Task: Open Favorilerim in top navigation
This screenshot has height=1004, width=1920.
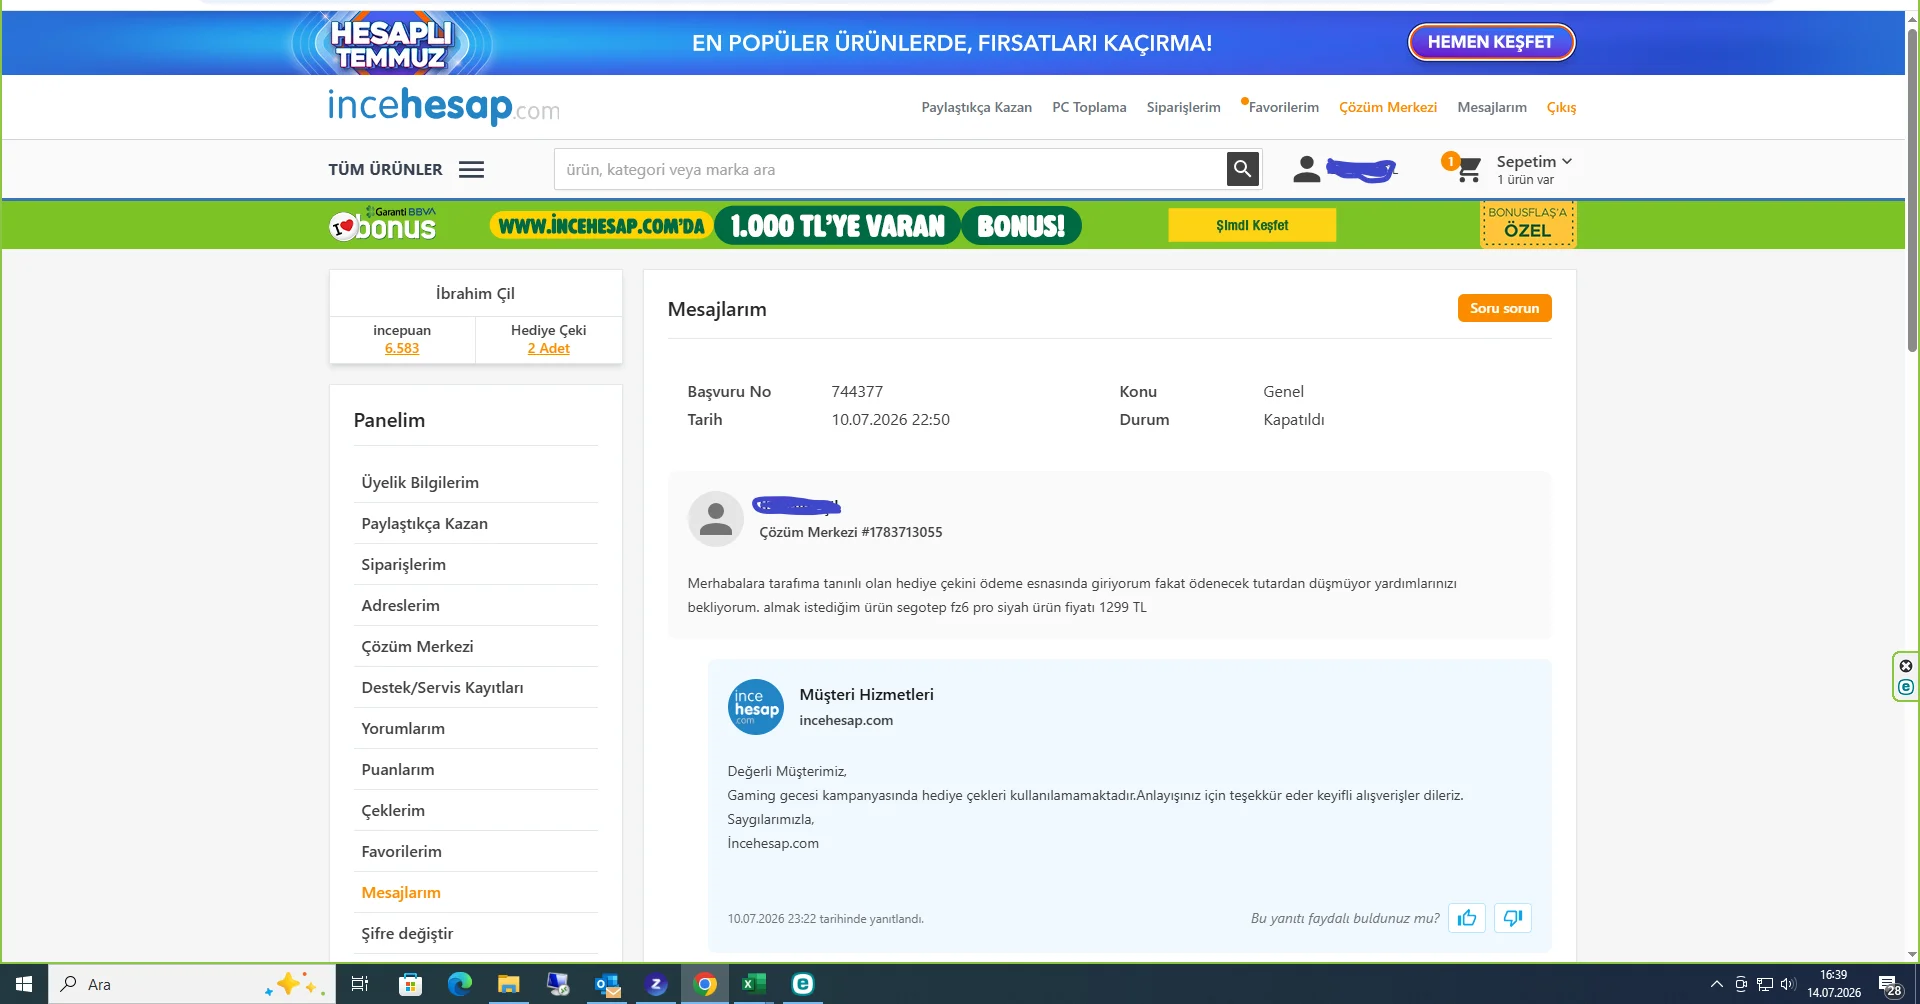Action: pos(1283,107)
